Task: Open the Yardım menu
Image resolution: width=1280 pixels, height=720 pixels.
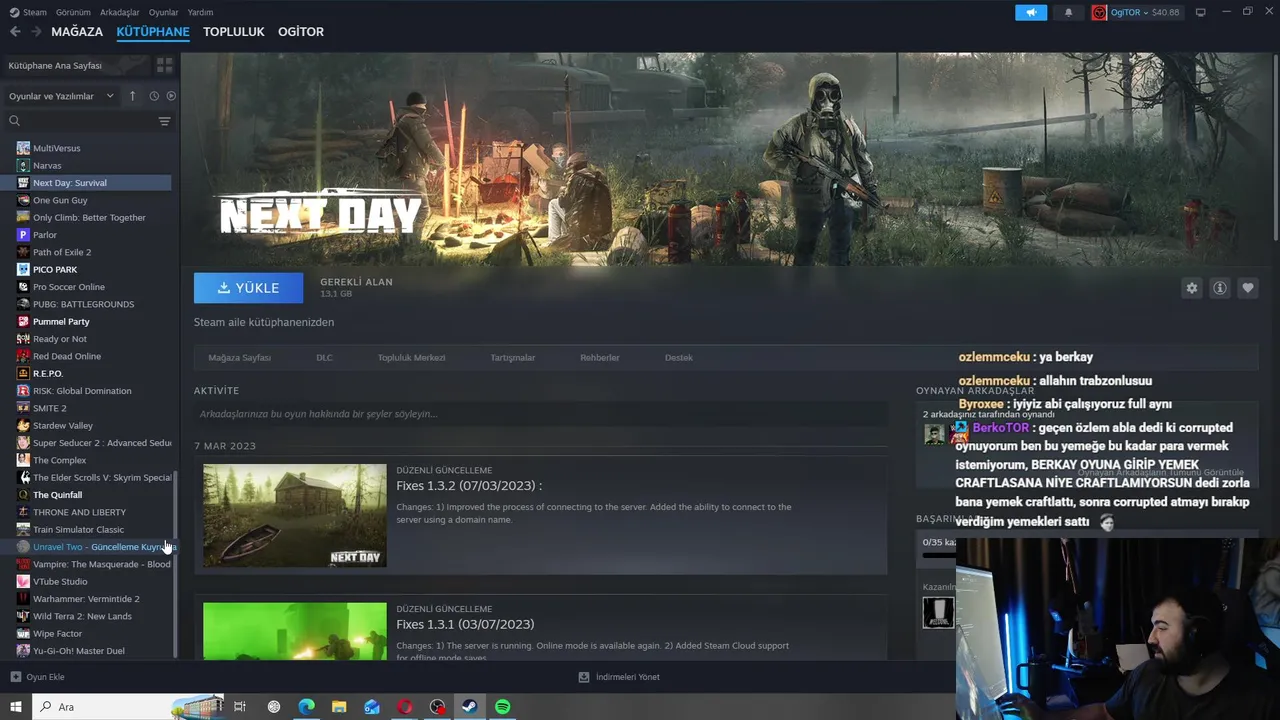Action: click(200, 12)
